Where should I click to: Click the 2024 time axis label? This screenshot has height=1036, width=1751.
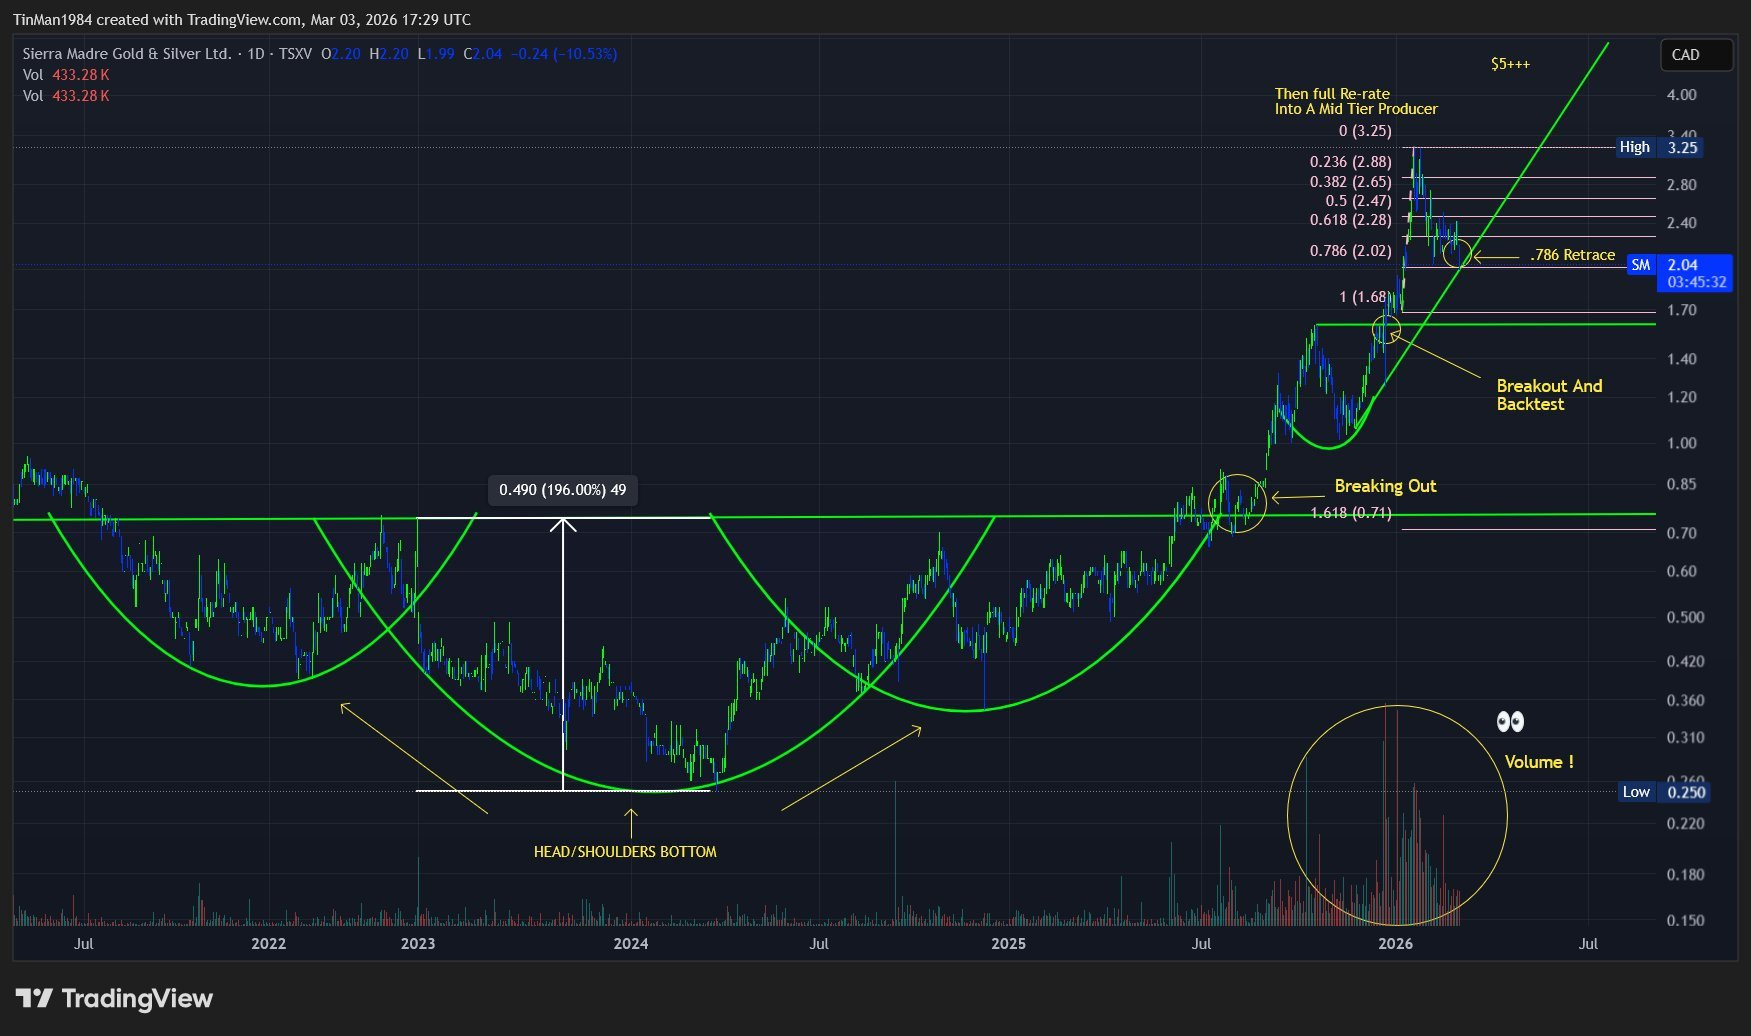tap(630, 944)
